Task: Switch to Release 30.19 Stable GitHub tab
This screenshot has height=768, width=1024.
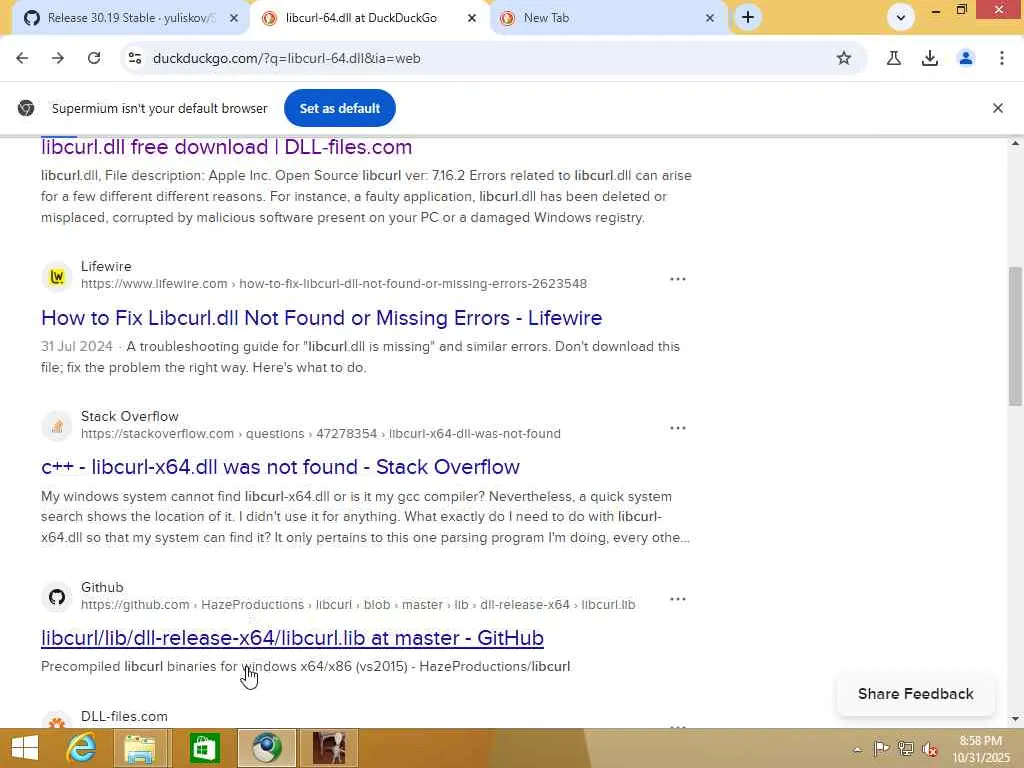Action: [130, 18]
